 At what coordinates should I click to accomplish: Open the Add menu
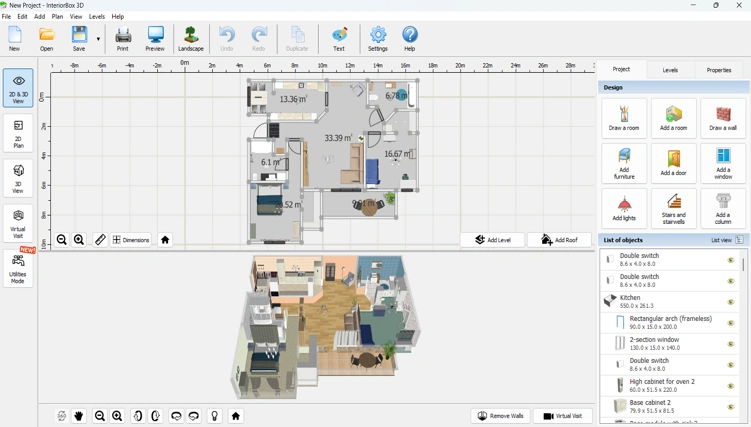40,16
